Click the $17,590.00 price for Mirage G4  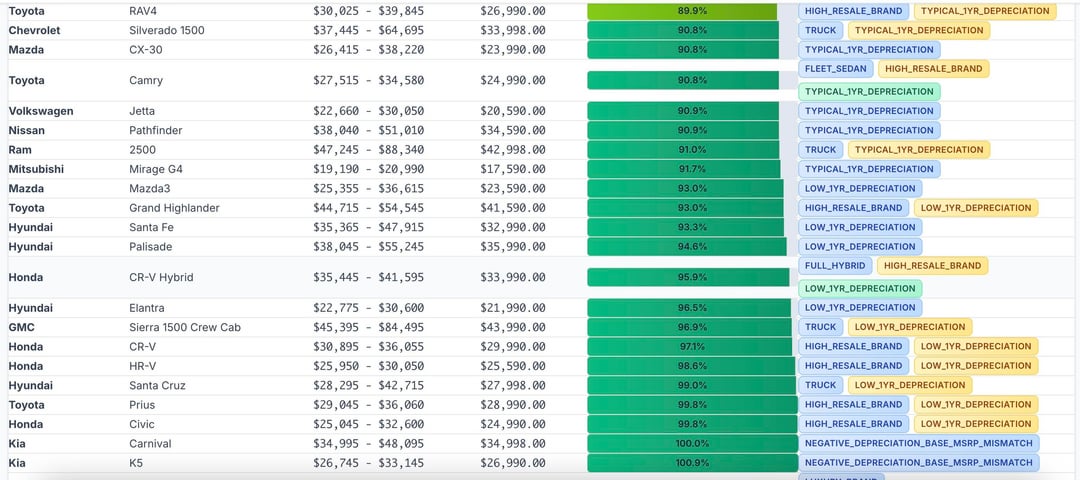[512, 169]
